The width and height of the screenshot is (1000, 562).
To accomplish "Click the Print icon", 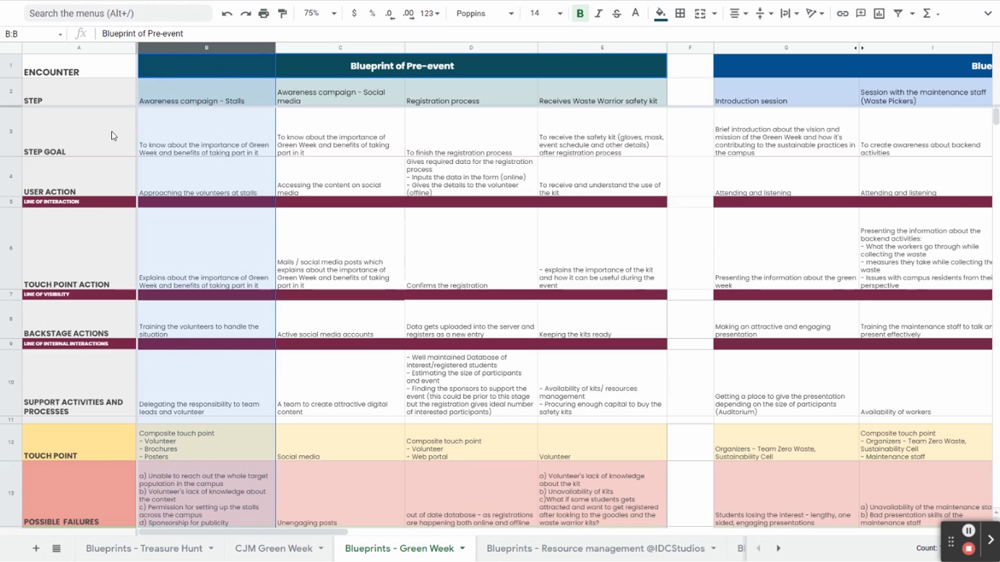I will point(263,13).
